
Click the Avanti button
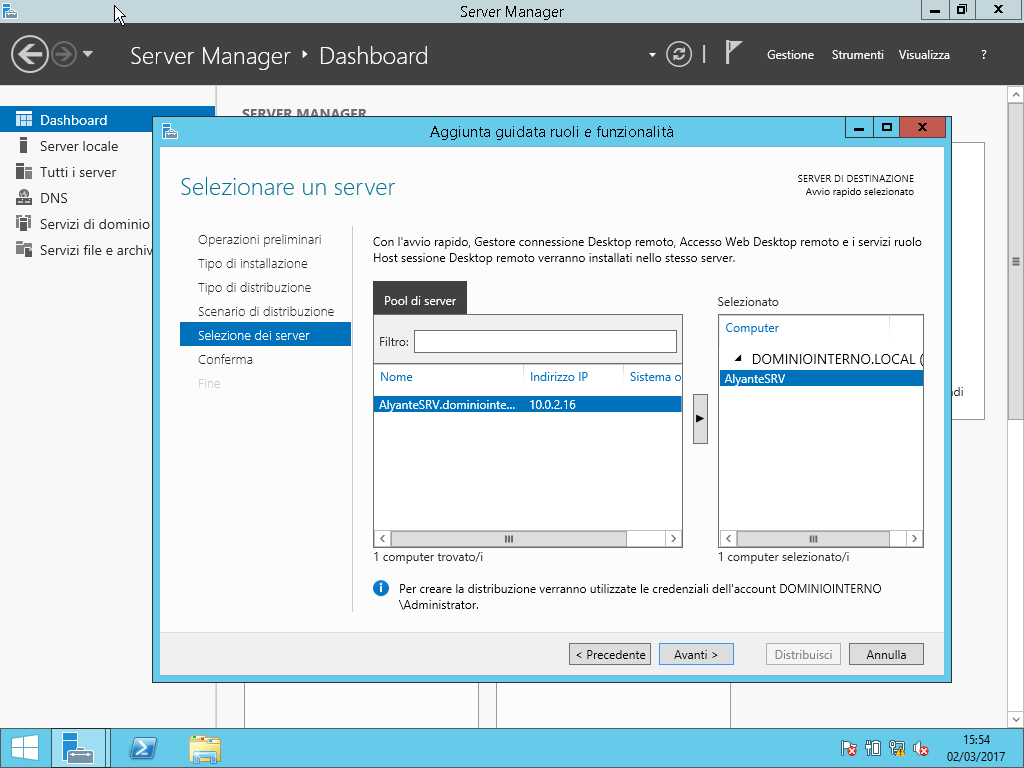[696, 655]
